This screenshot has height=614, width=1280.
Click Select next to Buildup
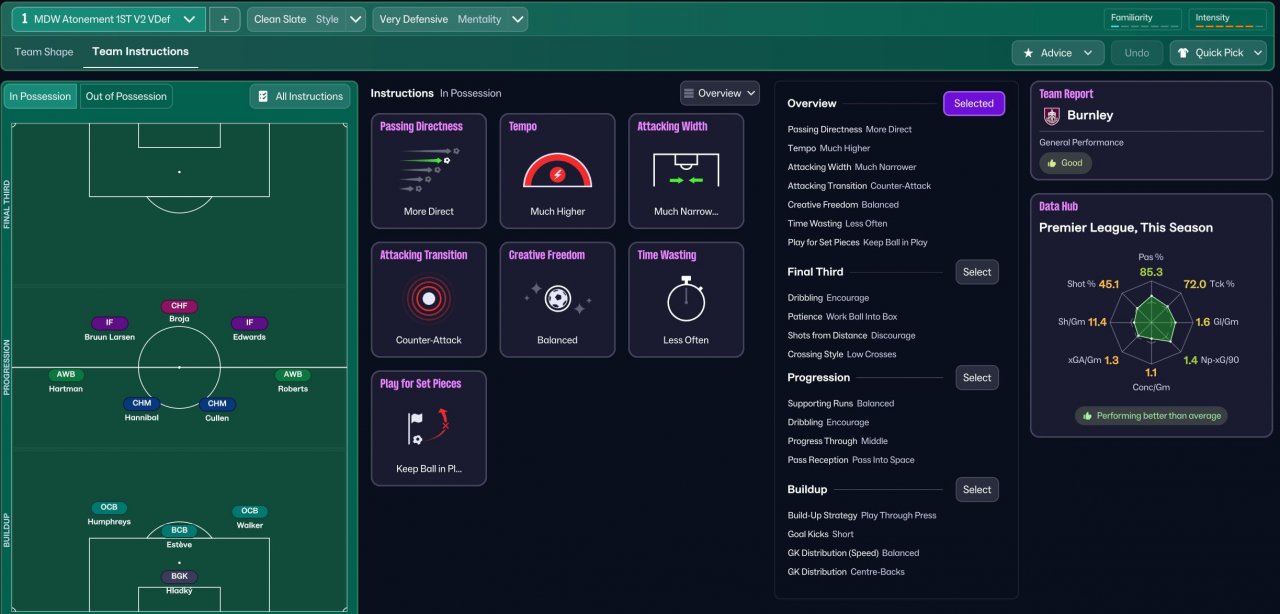coord(977,490)
